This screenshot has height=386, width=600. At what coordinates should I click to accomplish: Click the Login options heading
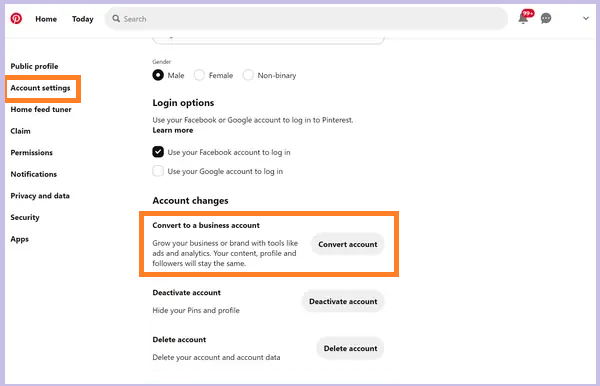(x=183, y=103)
